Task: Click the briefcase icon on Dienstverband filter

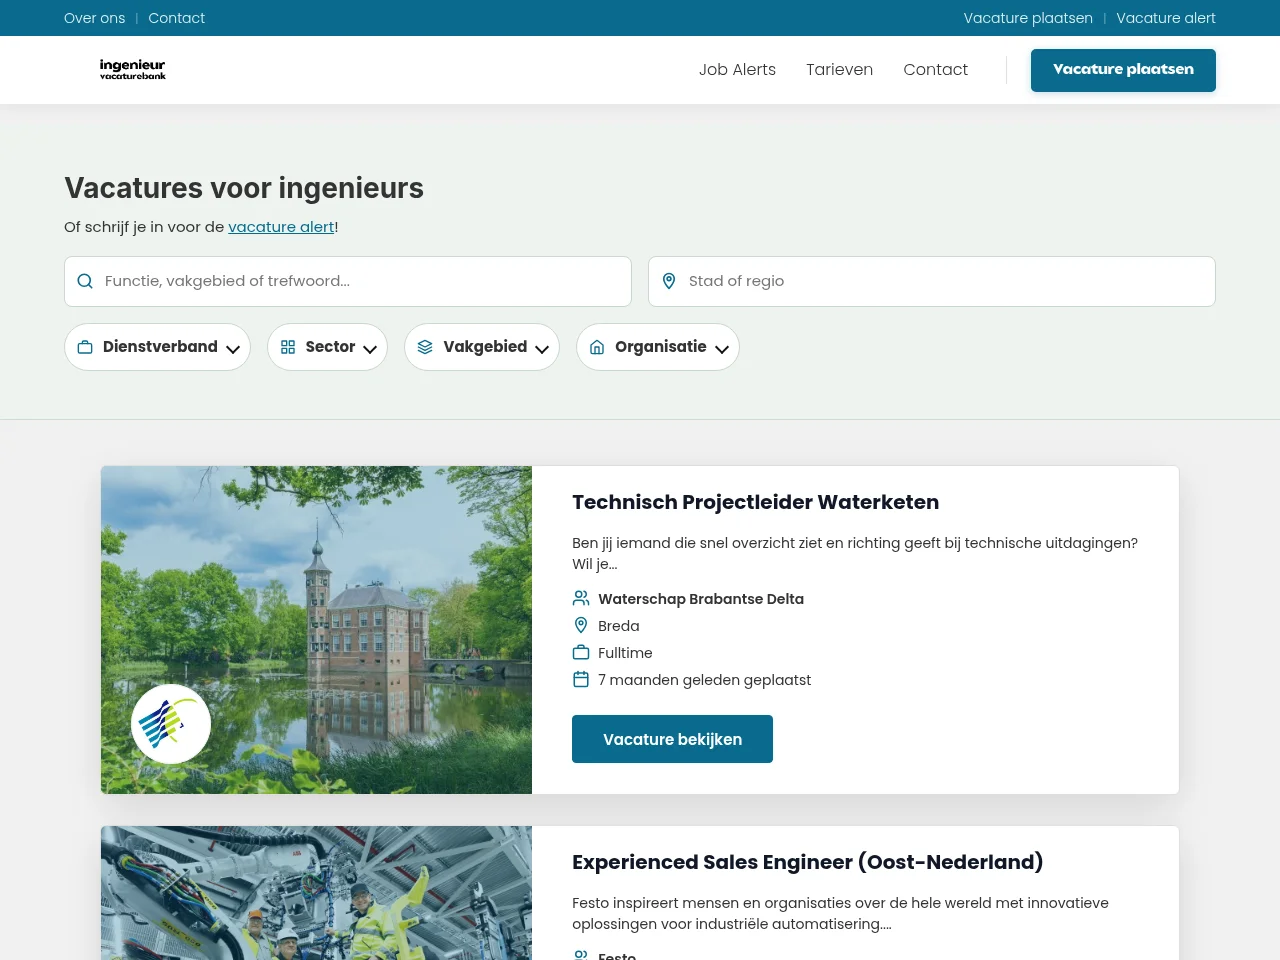Action: [85, 347]
